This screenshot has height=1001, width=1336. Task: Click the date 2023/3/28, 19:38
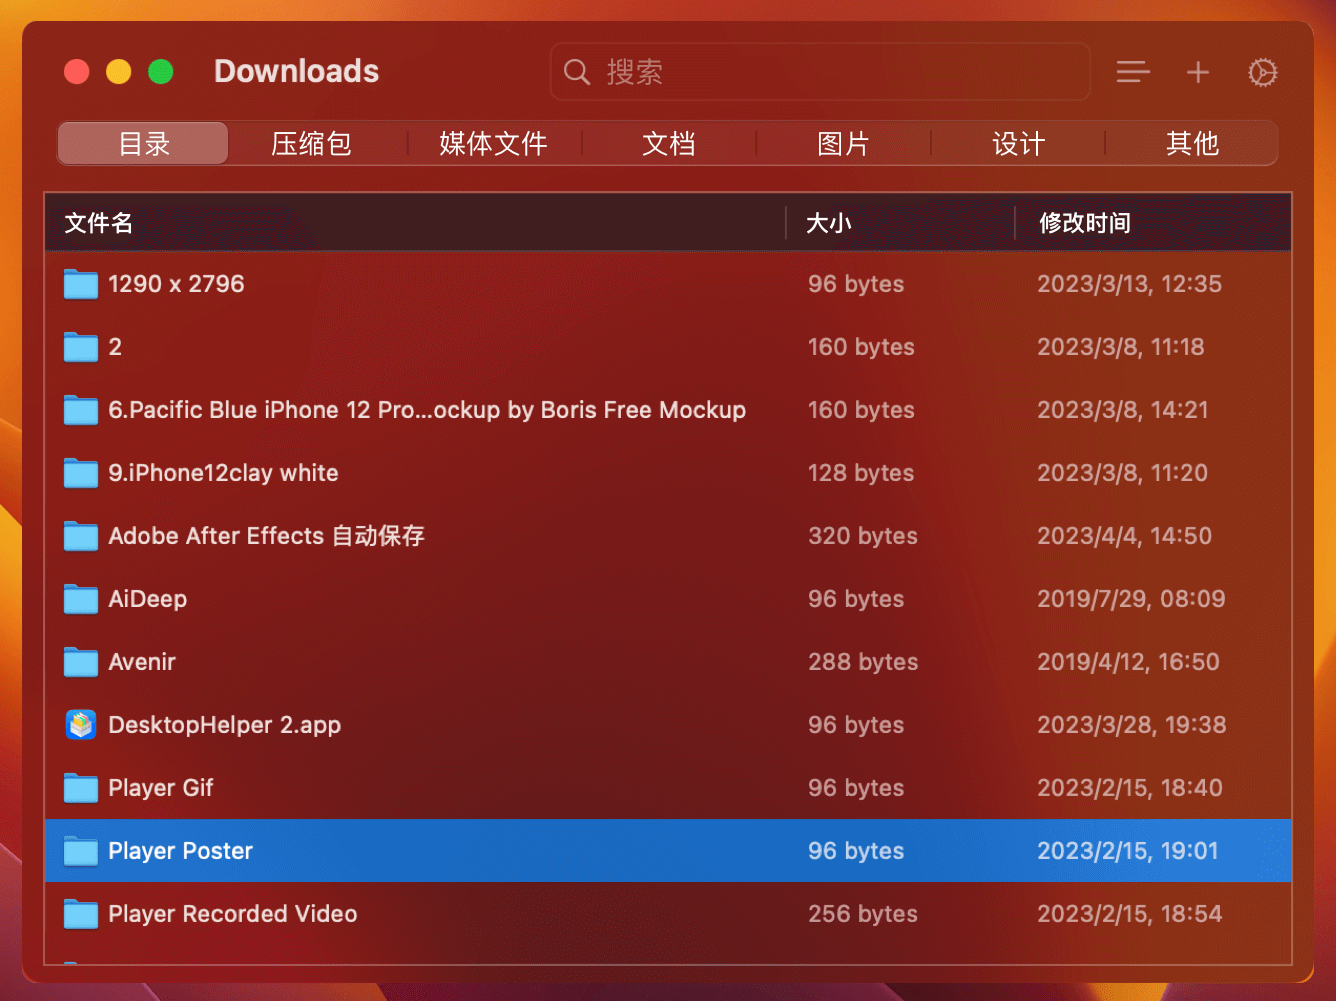tap(1131, 725)
